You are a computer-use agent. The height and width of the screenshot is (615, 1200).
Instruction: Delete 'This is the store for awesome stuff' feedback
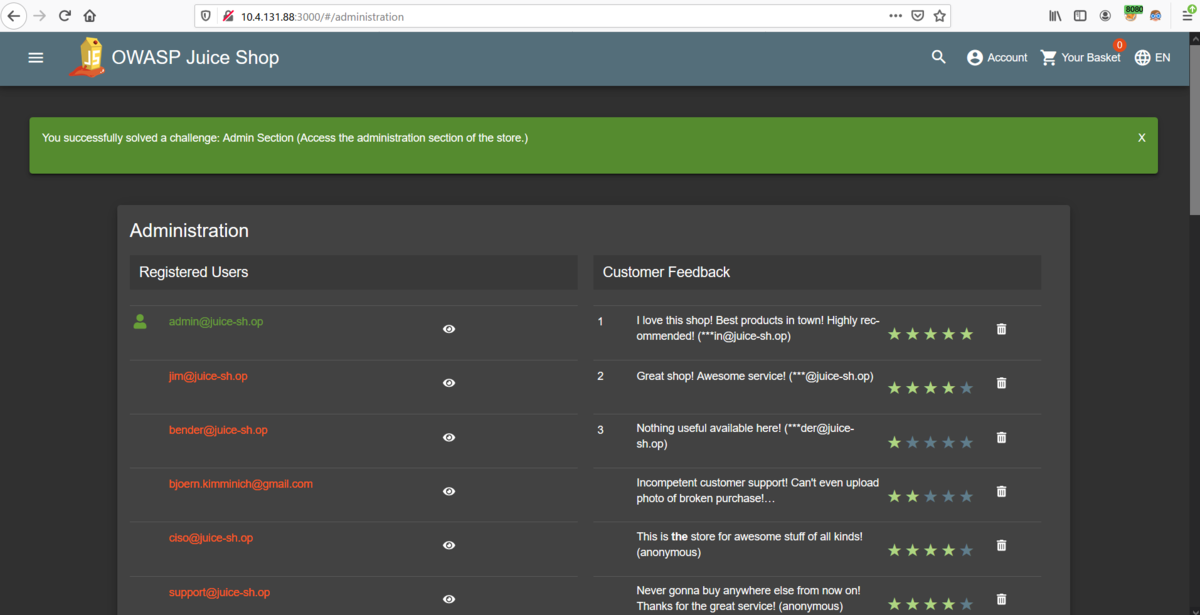[x=1002, y=545]
